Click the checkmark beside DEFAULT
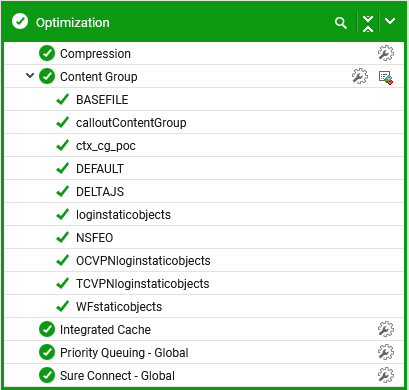The image size is (409, 390). click(63, 168)
